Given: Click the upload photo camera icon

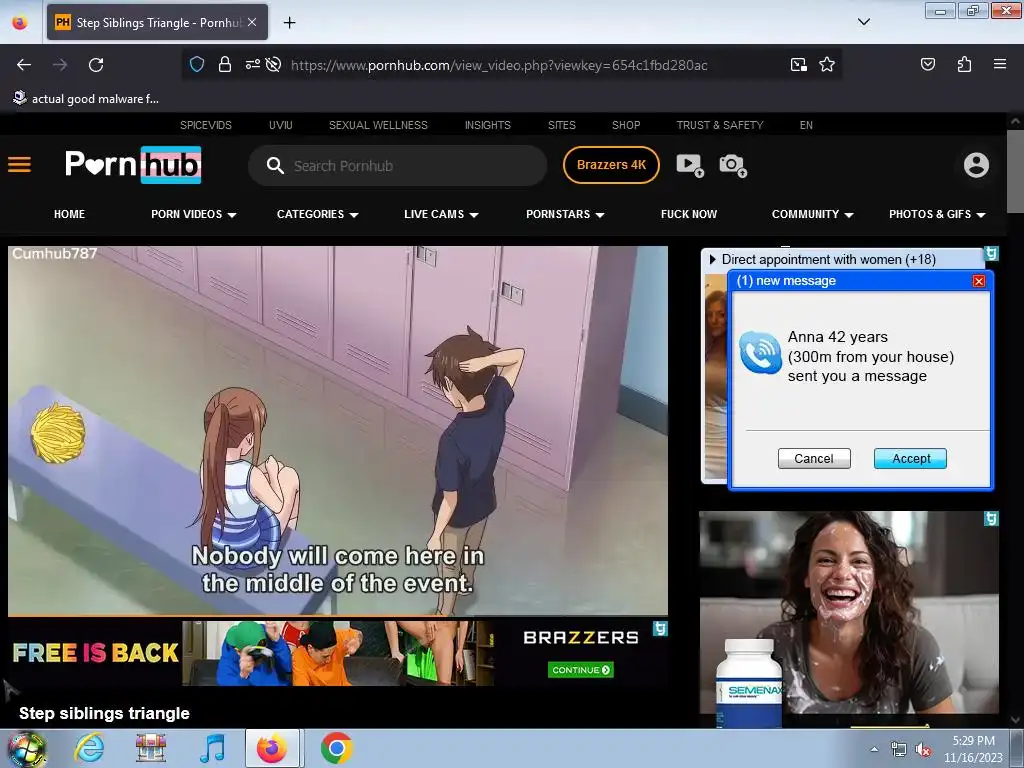Looking at the screenshot, I should pos(733,165).
